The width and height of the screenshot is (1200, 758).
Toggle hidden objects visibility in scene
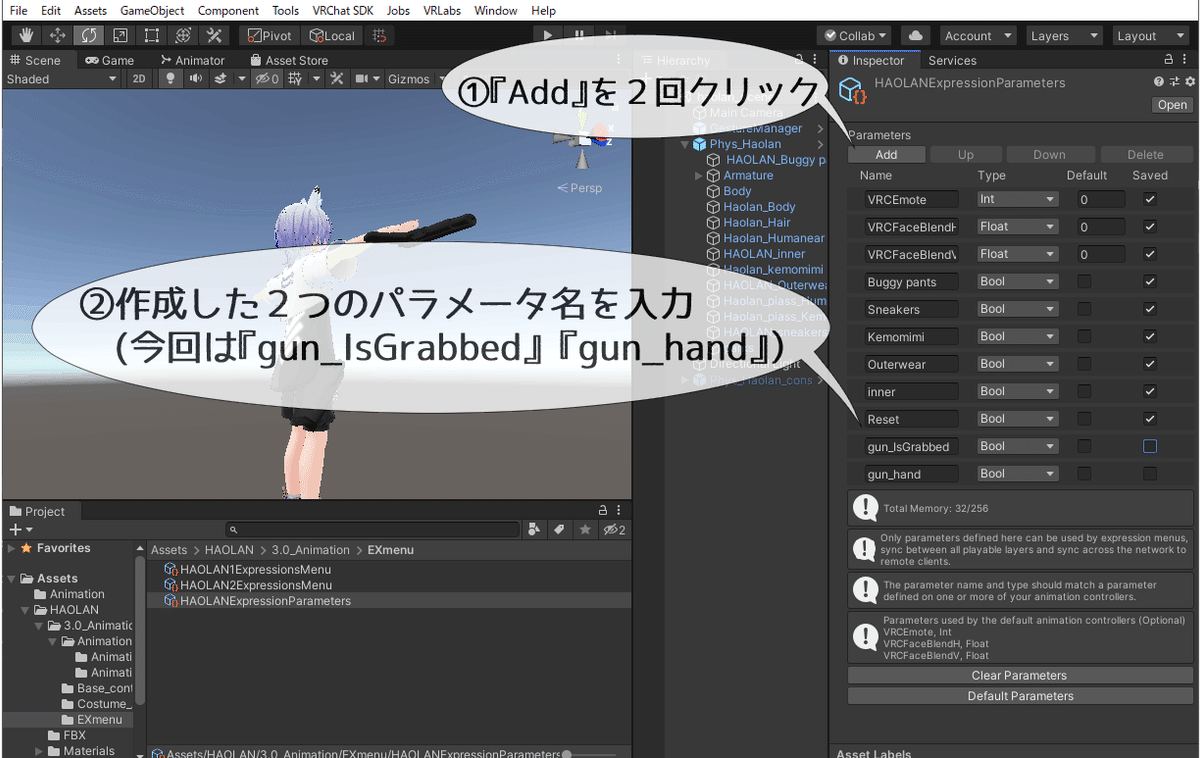coord(267,79)
